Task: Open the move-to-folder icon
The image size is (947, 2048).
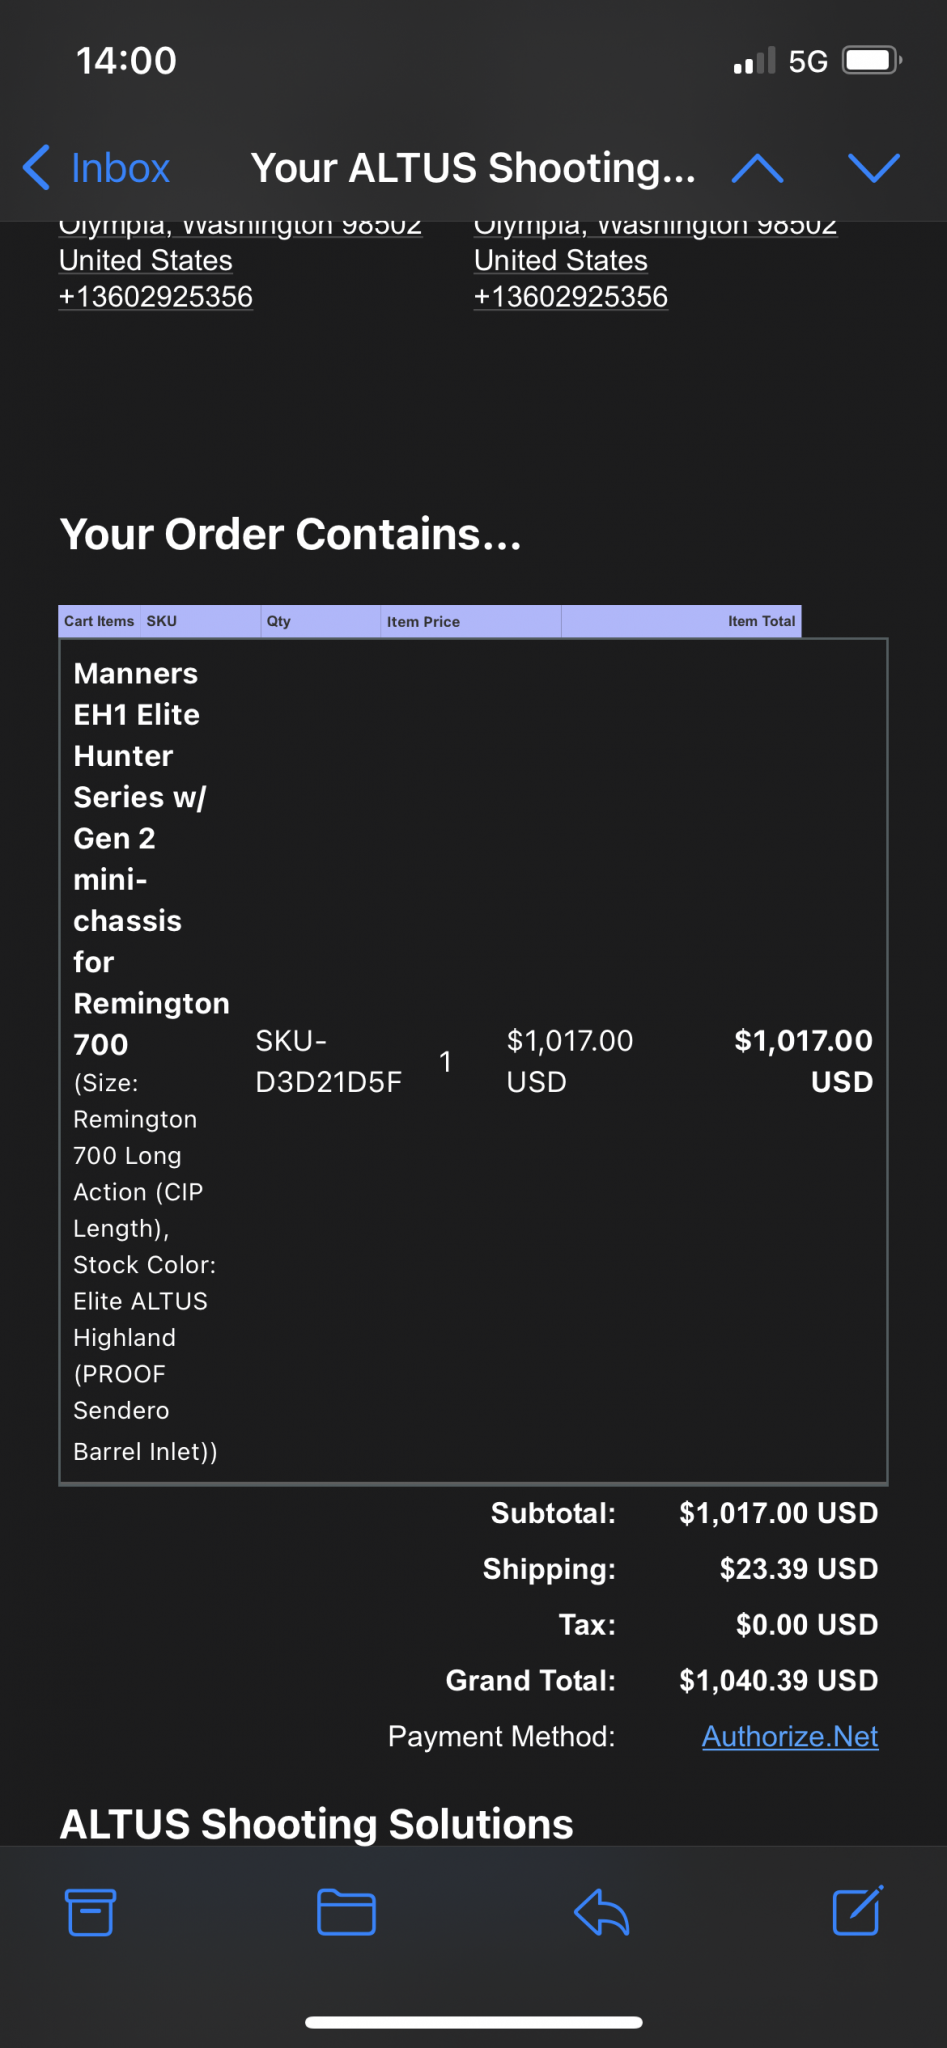Action: tap(346, 1912)
